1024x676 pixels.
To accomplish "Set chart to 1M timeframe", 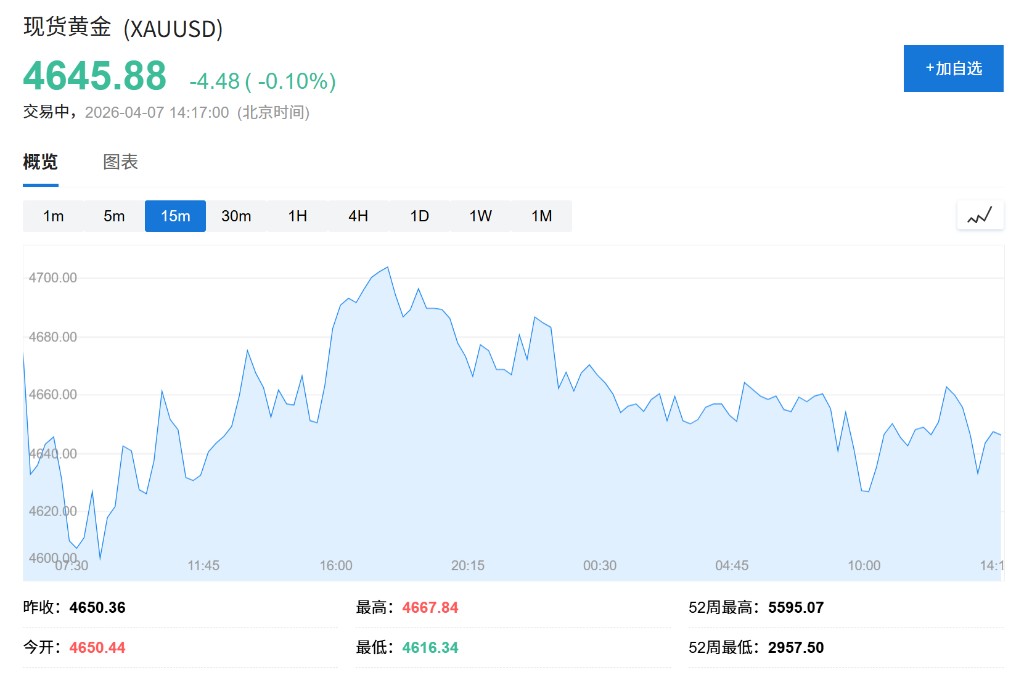I will pos(541,216).
